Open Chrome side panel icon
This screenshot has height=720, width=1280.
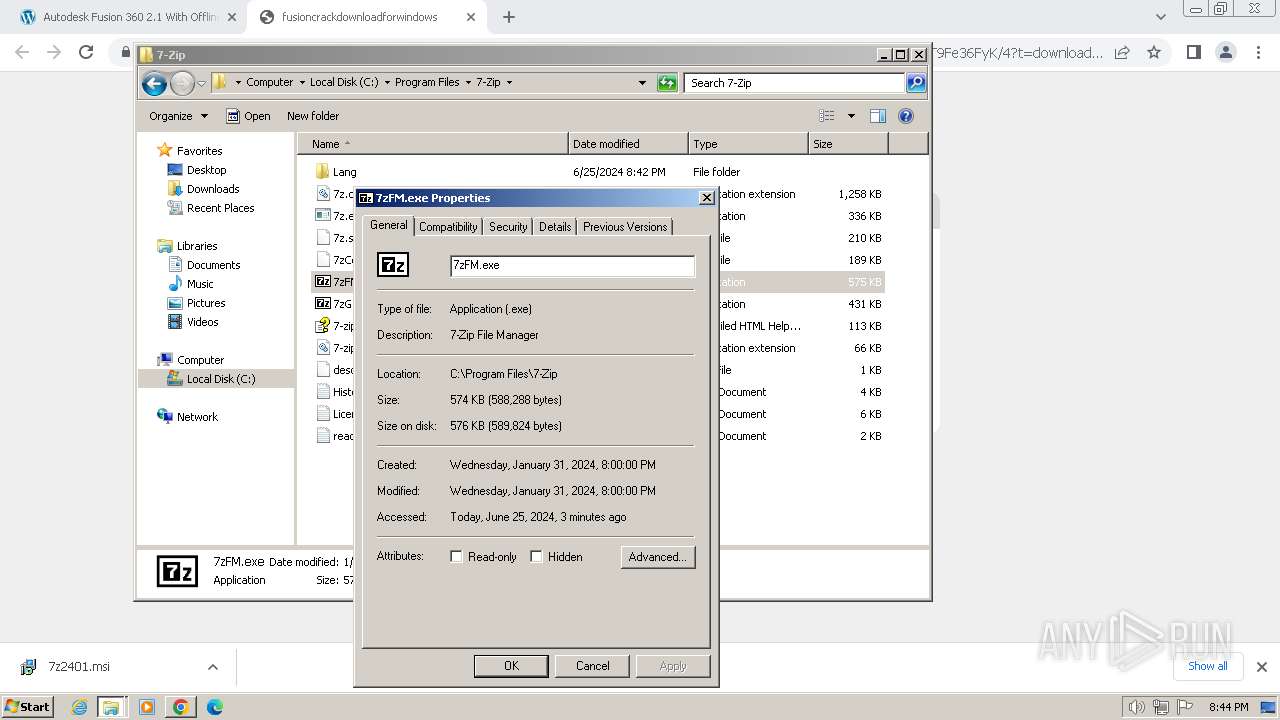point(1193,53)
